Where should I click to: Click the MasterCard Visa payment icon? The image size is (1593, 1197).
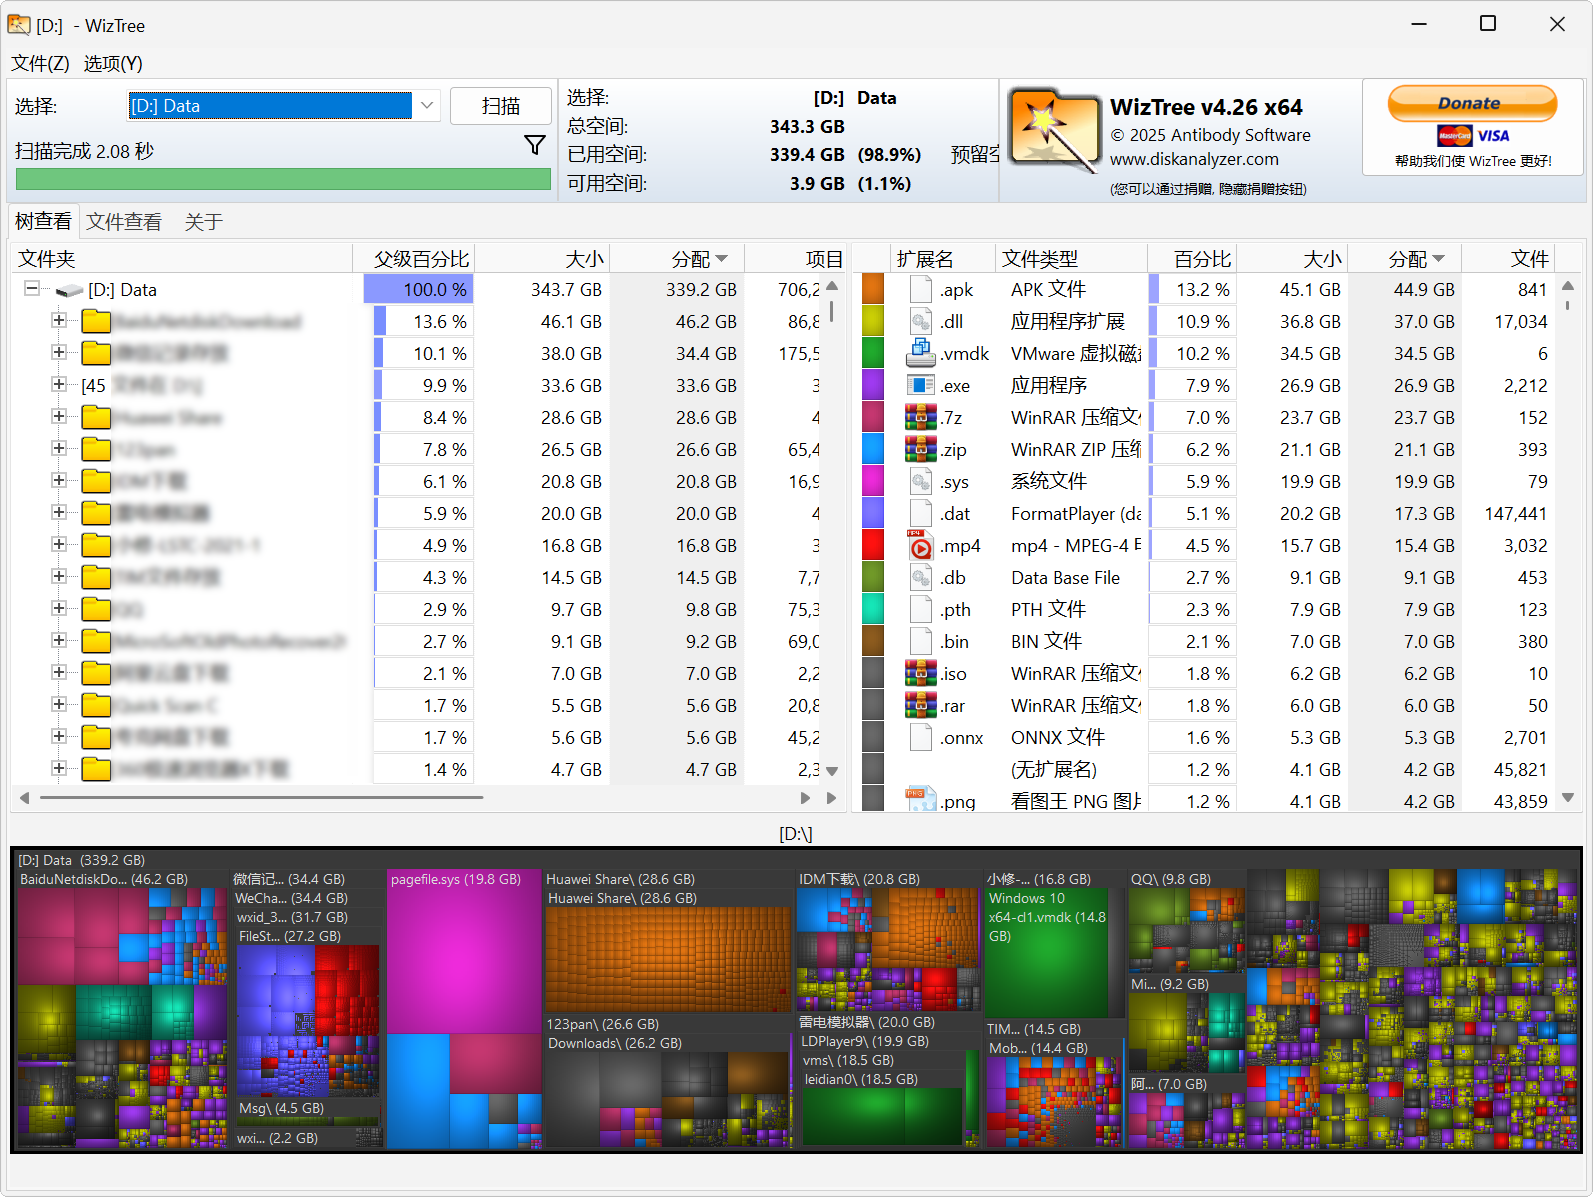(x=1473, y=136)
